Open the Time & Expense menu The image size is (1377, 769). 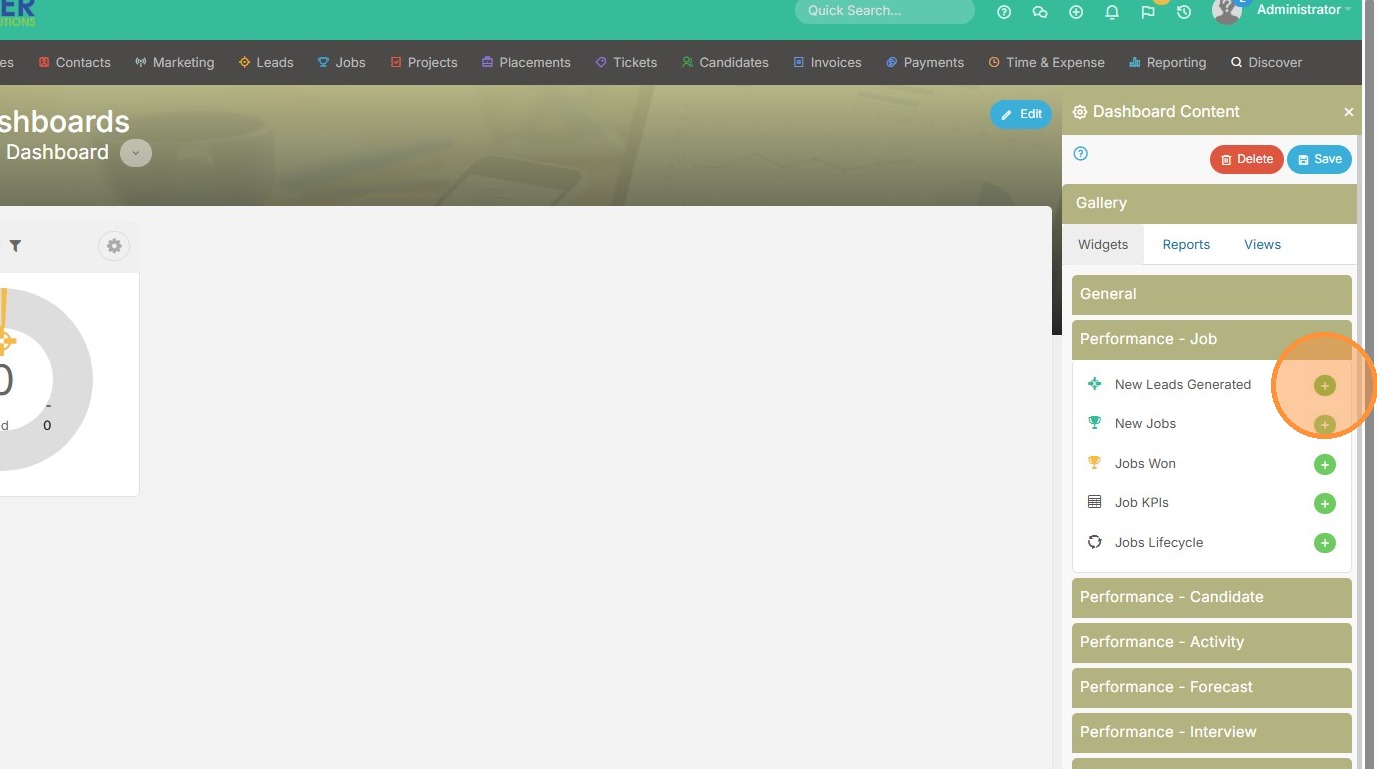tap(1046, 62)
